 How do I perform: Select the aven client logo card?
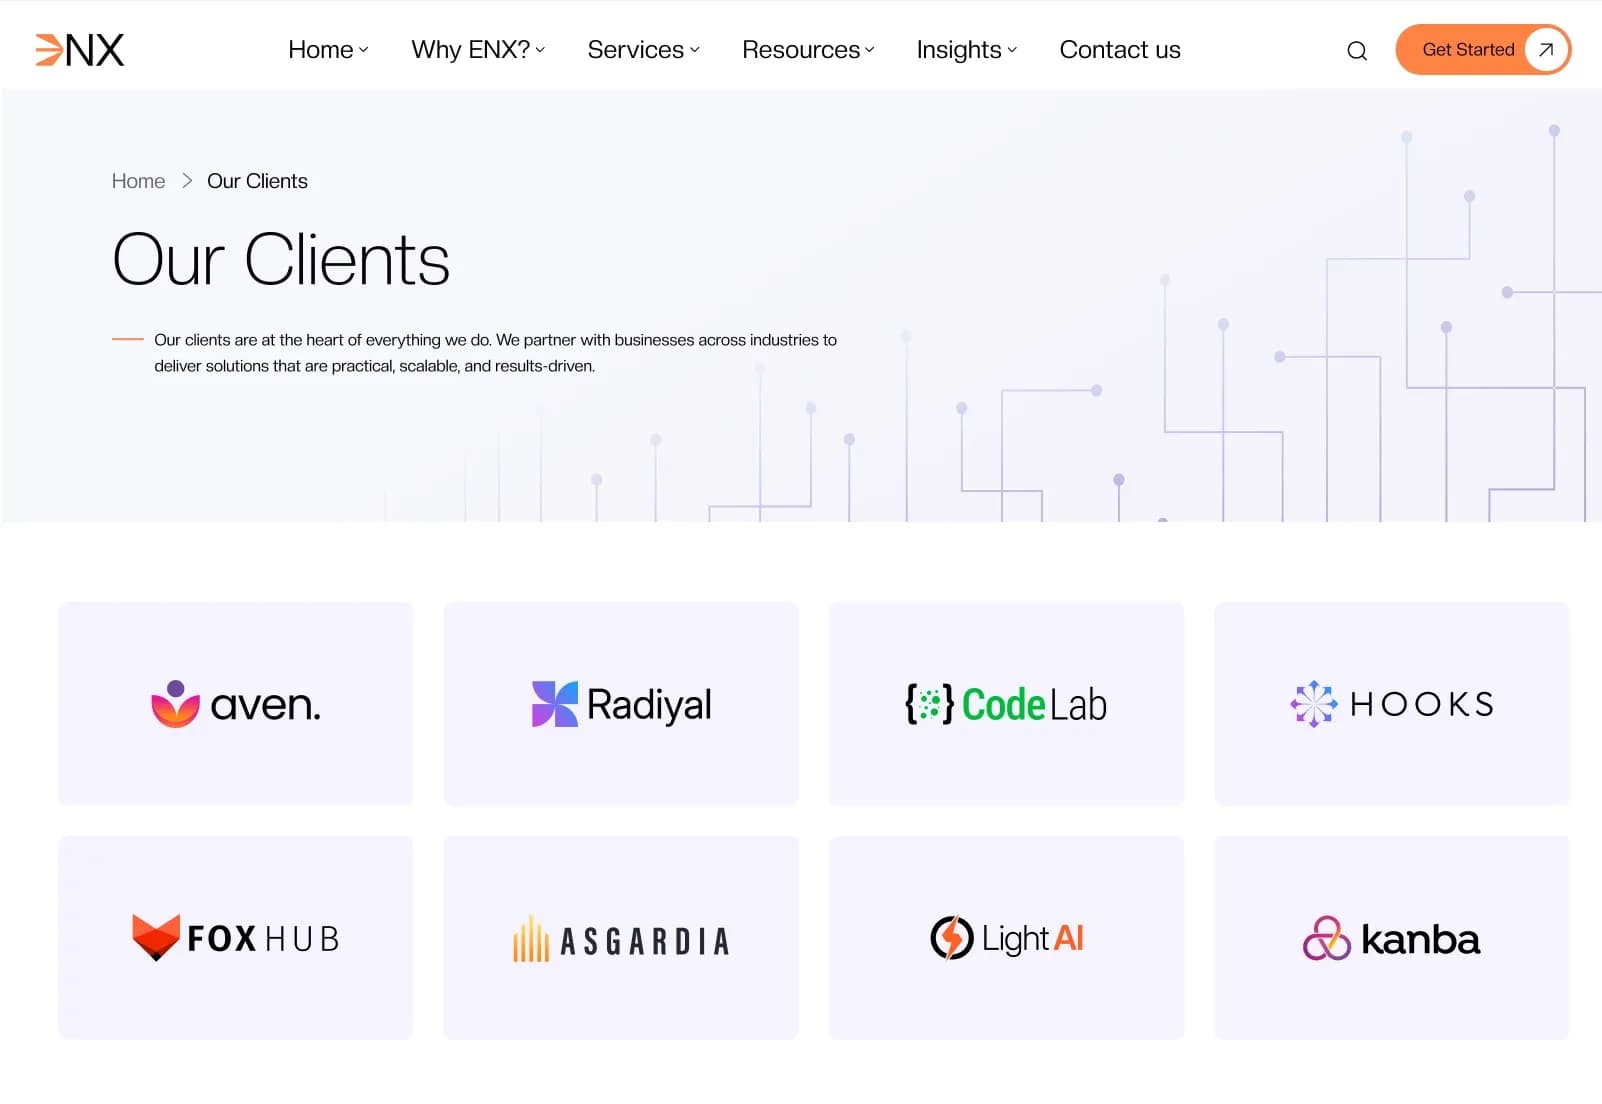pyautogui.click(x=236, y=704)
